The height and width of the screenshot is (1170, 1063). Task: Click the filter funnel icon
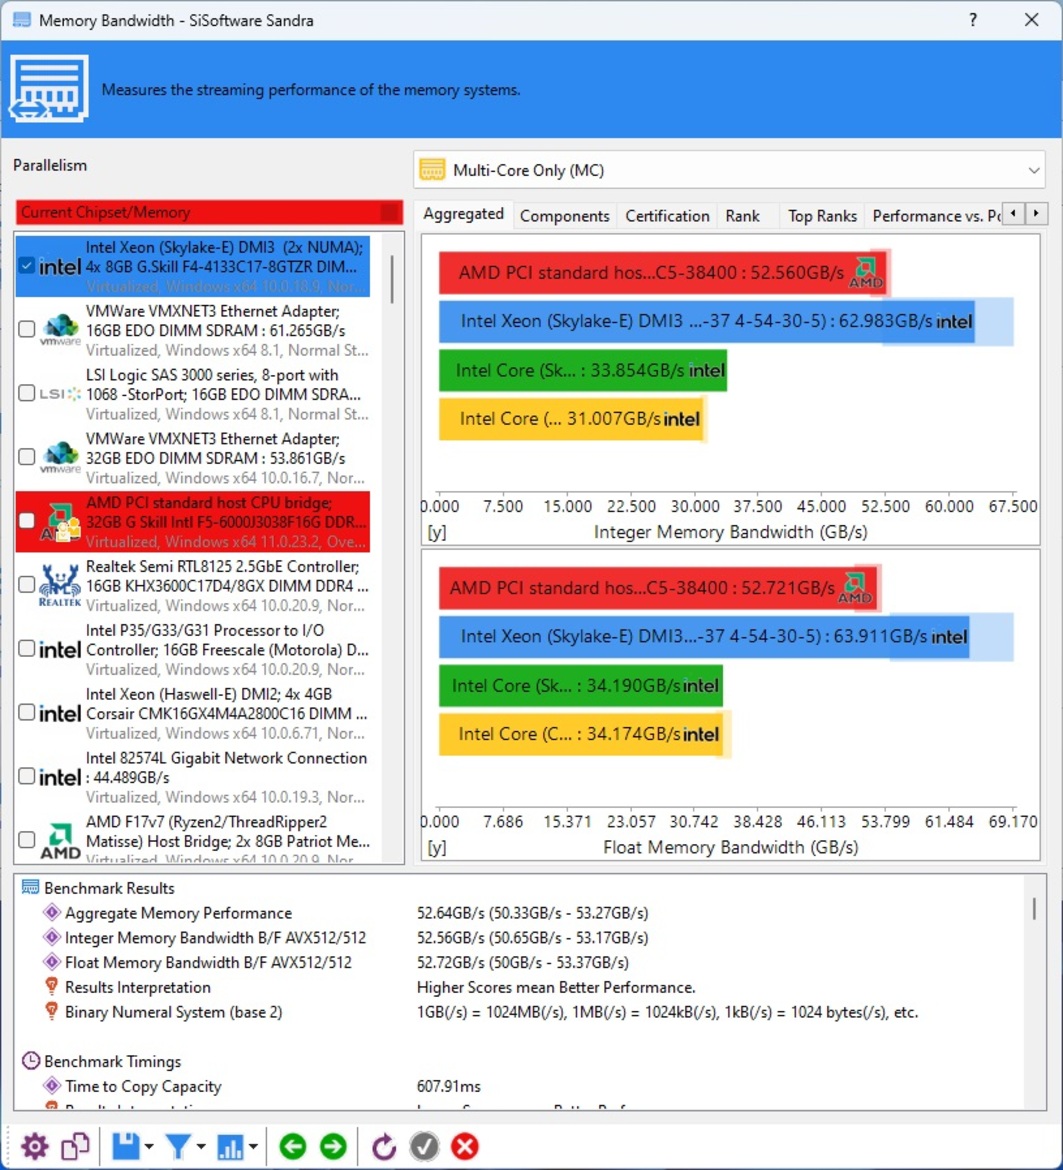point(178,1146)
